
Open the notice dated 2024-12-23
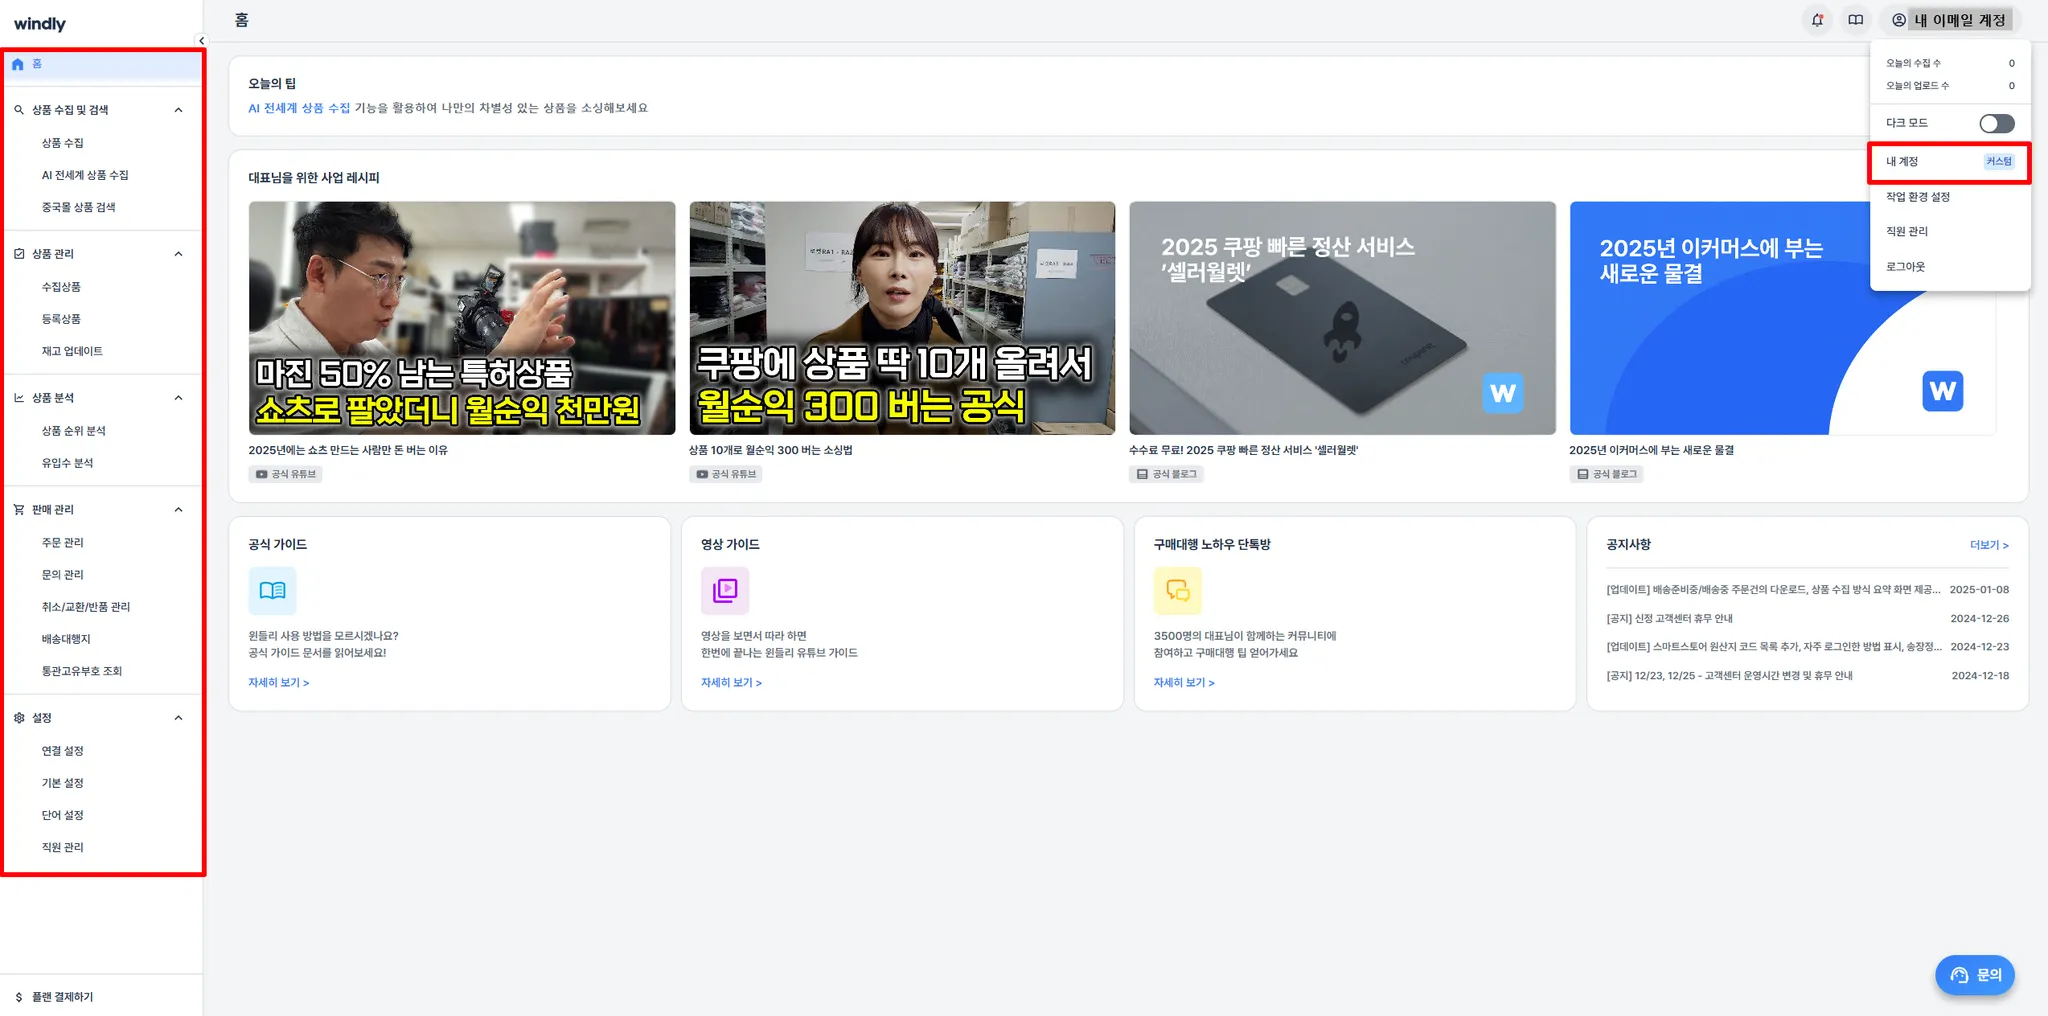point(1807,647)
